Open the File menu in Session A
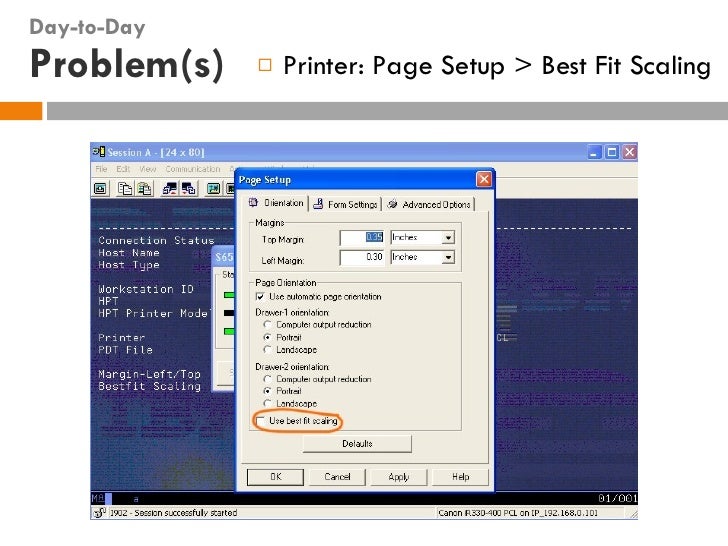This screenshot has width=728, height=546. 101,169
